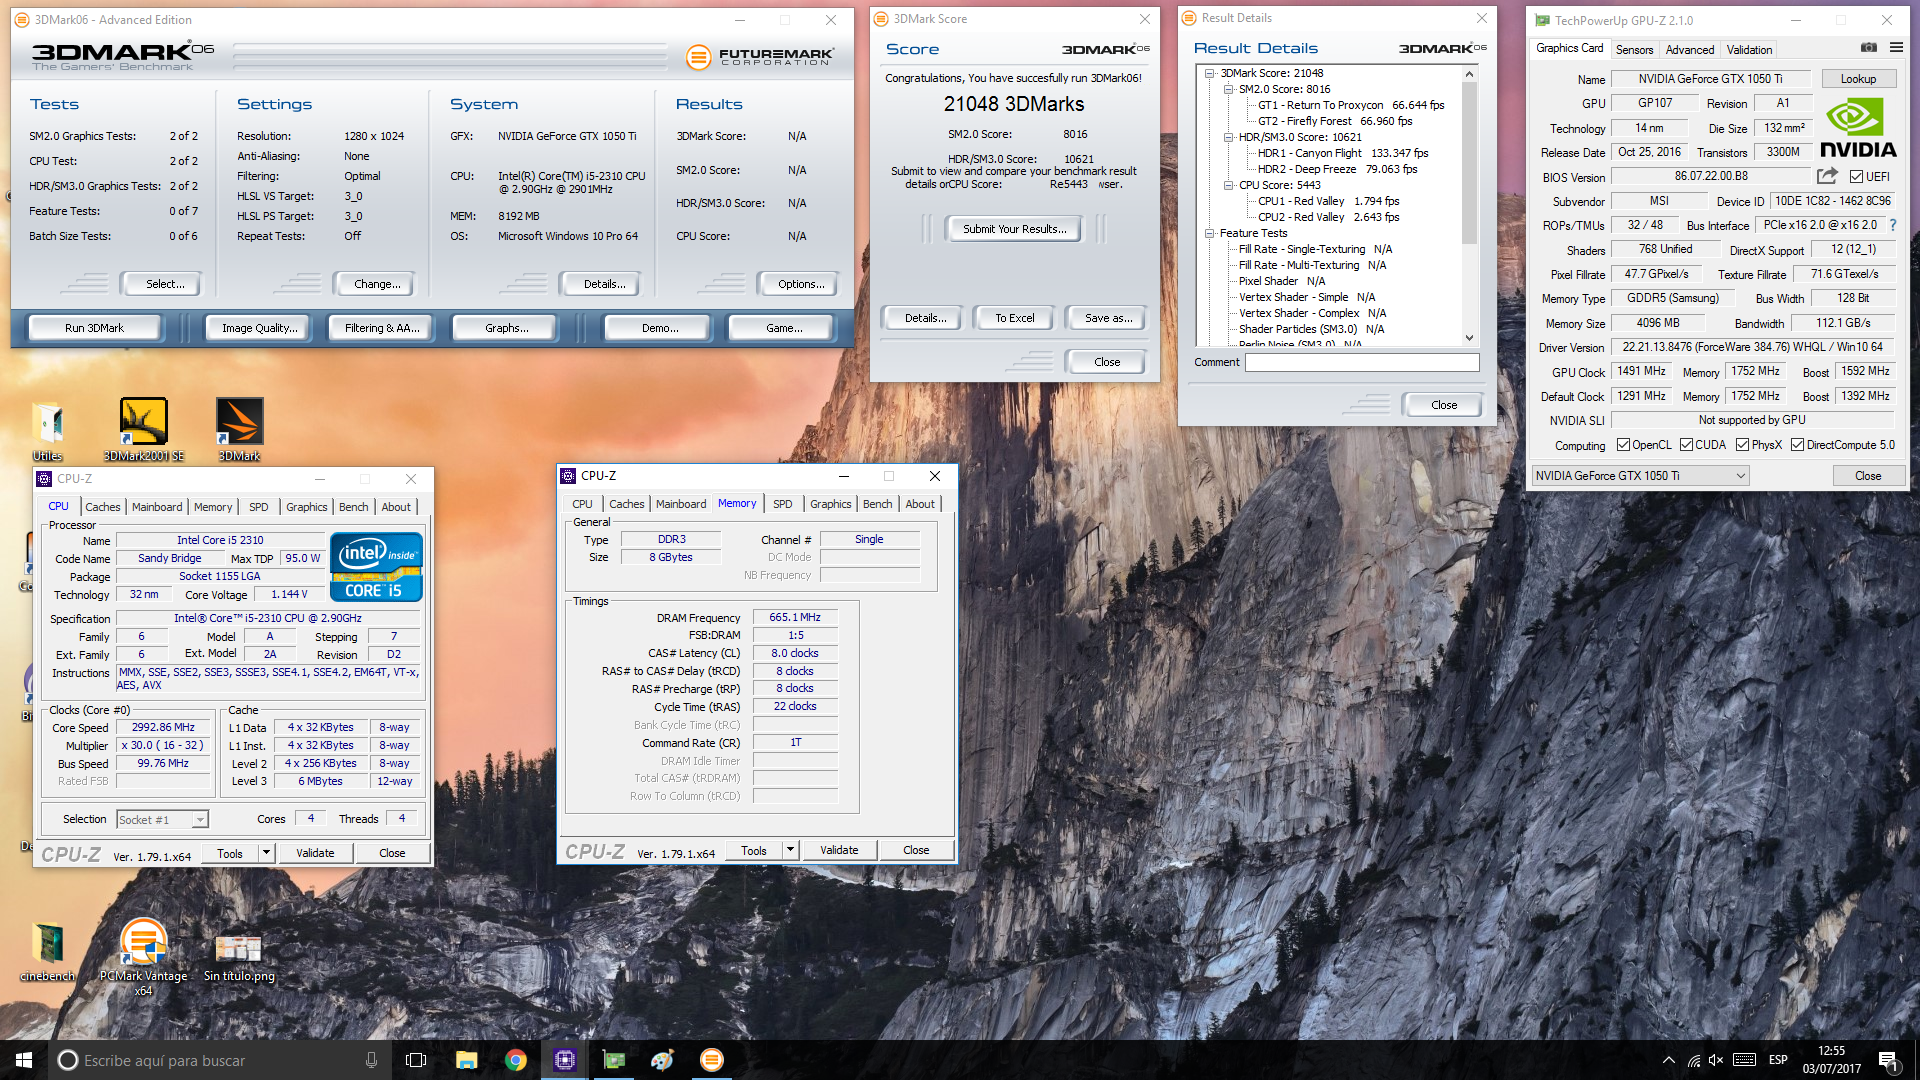Open the SPD tab in Memory CPU-Z window
Viewport: 1920px width, 1080px height.
pyautogui.click(x=783, y=504)
